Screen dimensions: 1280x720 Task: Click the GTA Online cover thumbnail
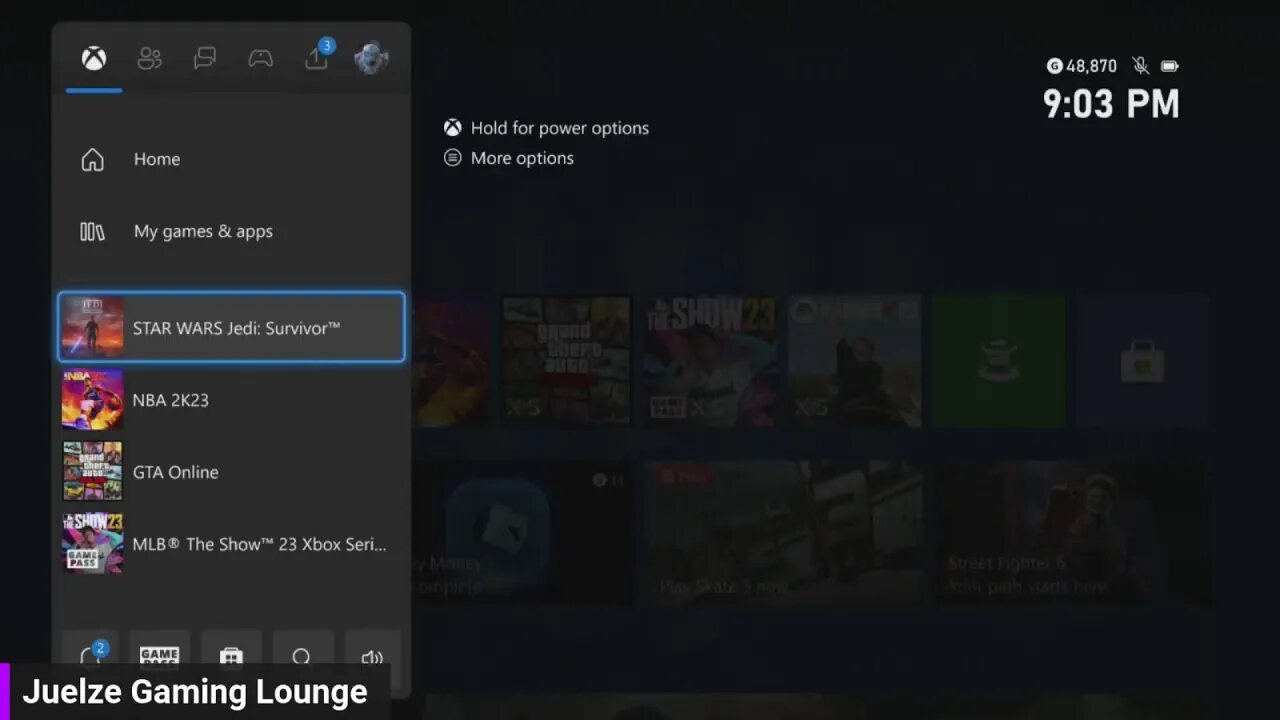coord(93,472)
